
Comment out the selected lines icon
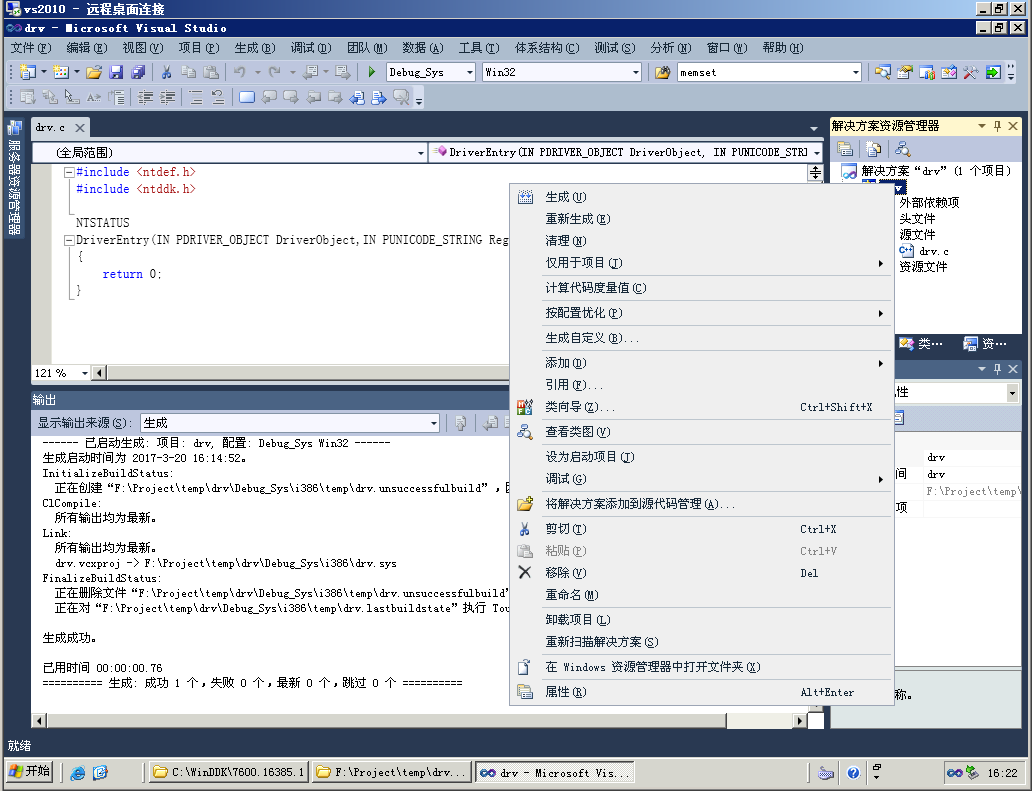[196, 97]
